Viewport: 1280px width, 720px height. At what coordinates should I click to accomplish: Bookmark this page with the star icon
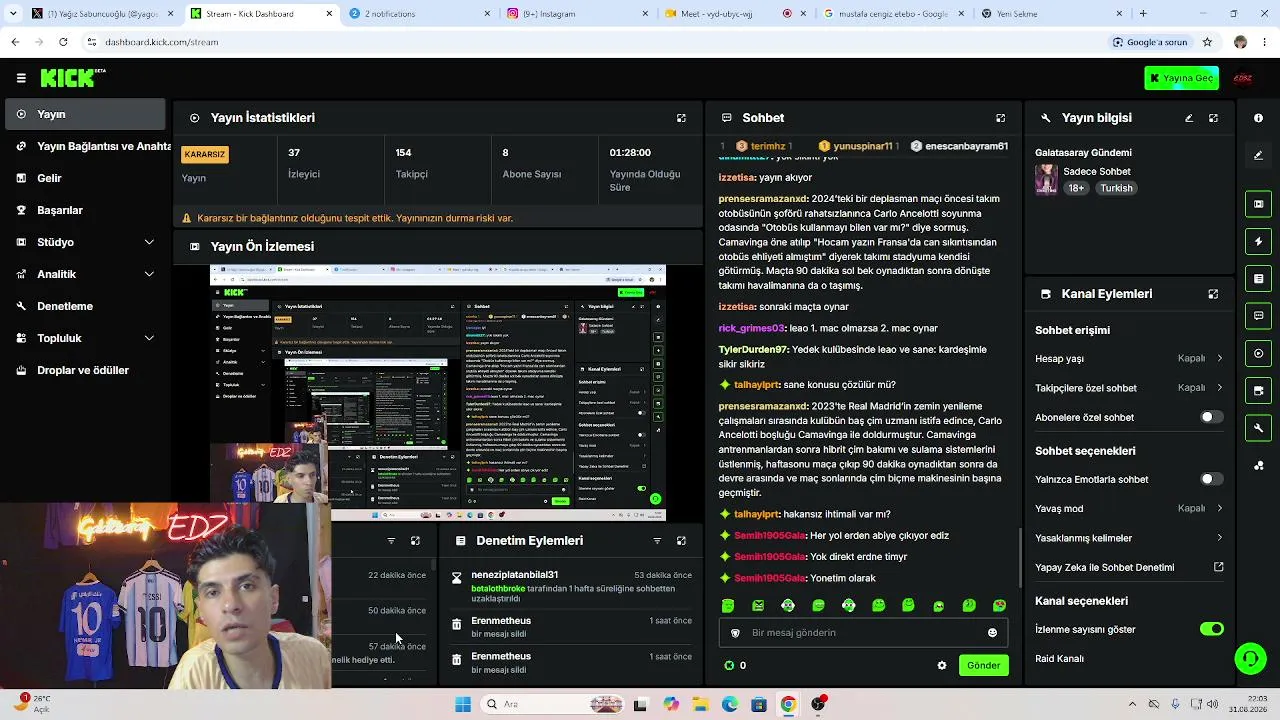[x=1207, y=42]
